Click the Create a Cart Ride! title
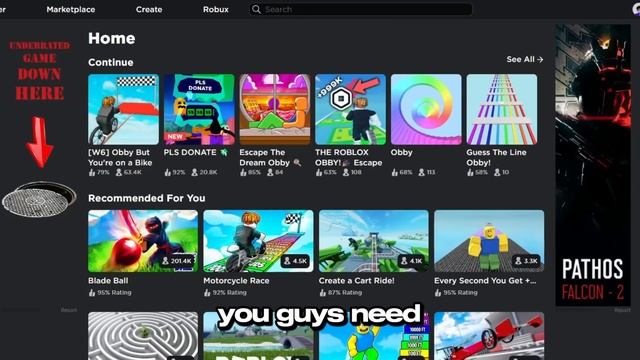The image size is (640, 360). pos(356,281)
